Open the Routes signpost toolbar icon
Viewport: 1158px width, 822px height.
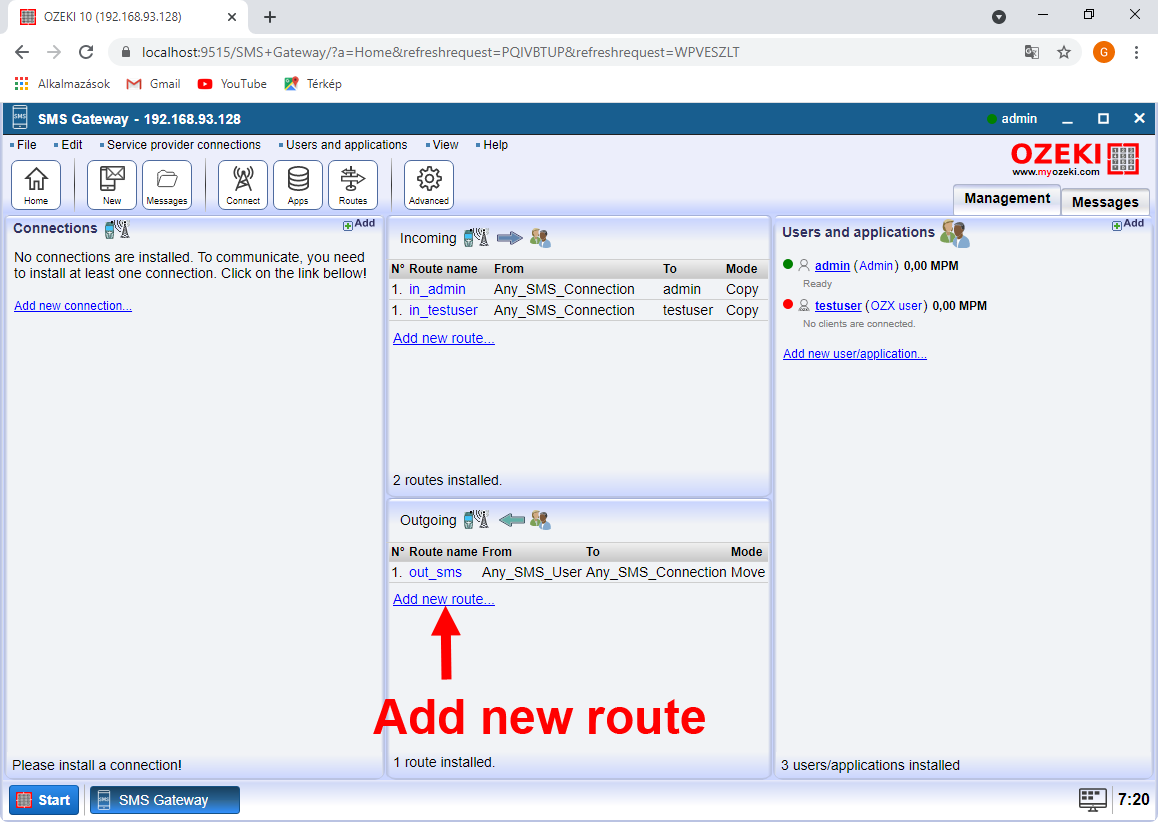click(353, 185)
